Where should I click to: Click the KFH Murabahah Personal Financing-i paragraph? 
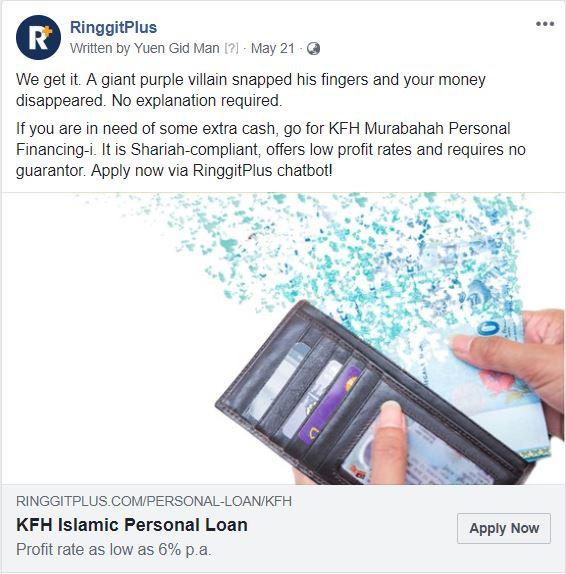[x=271, y=149]
